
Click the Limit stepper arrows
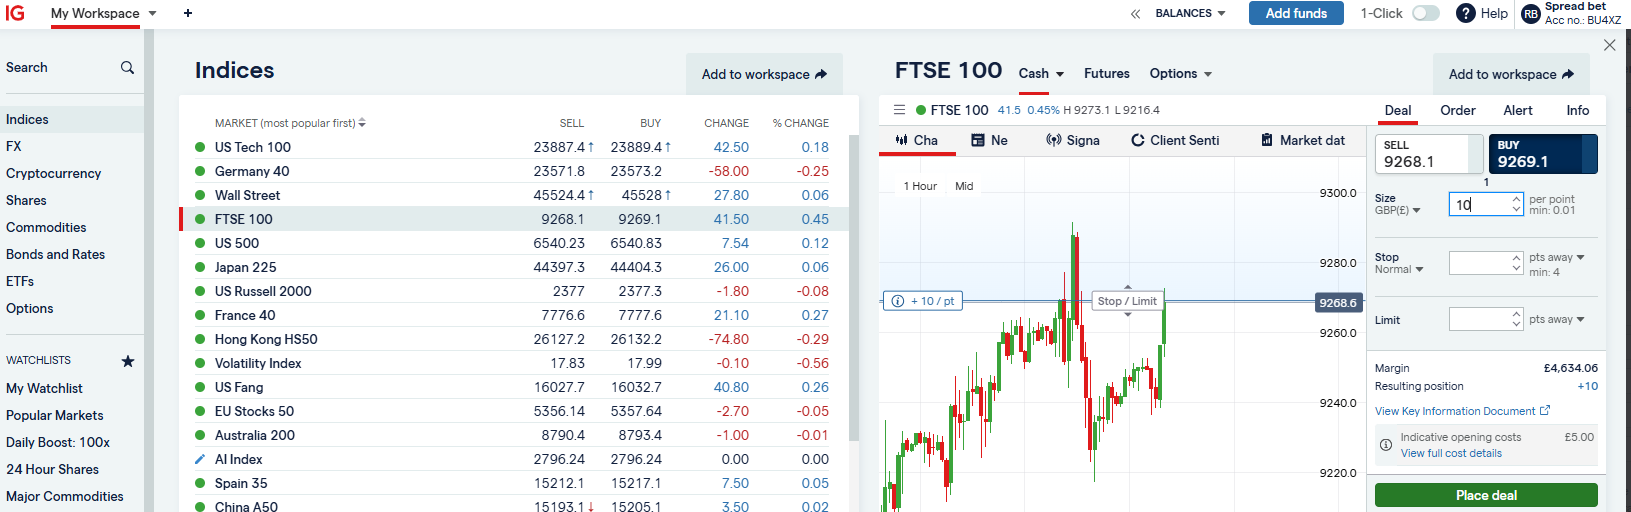coord(1516,319)
